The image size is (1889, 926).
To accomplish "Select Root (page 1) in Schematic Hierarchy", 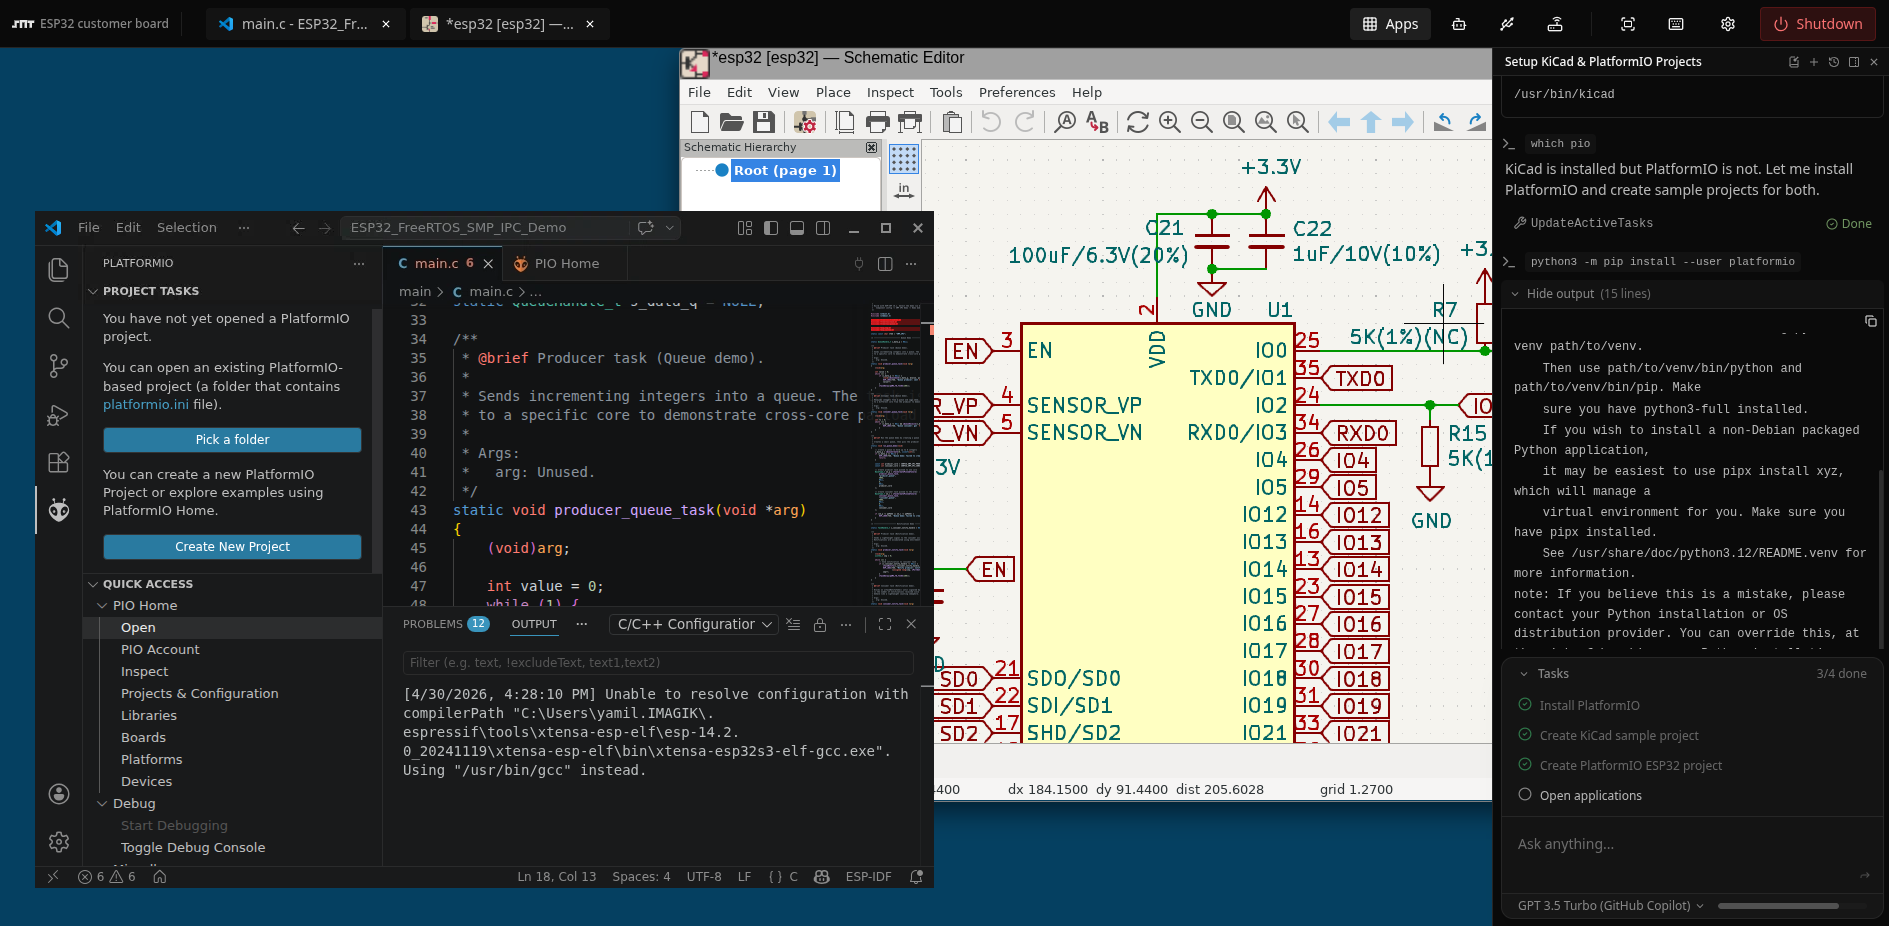I will 785,171.
